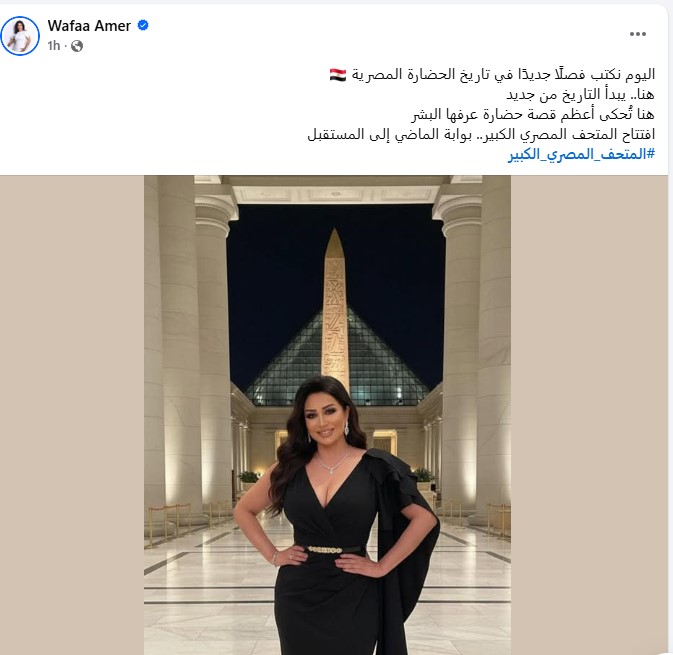This screenshot has width=673, height=655.
Task: Click the obelisk in the photo
Action: pyautogui.click(x=335, y=309)
